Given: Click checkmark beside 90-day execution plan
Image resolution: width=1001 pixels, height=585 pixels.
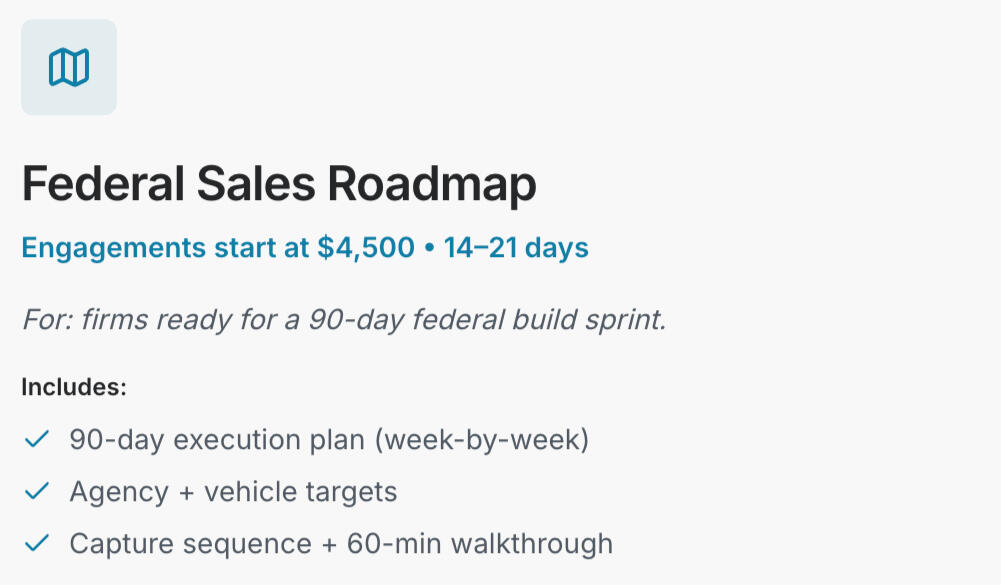Looking at the screenshot, I should point(37,439).
